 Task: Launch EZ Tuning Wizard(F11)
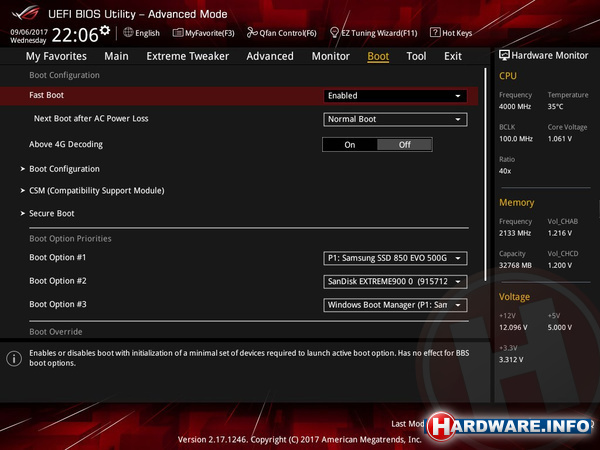(374, 33)
